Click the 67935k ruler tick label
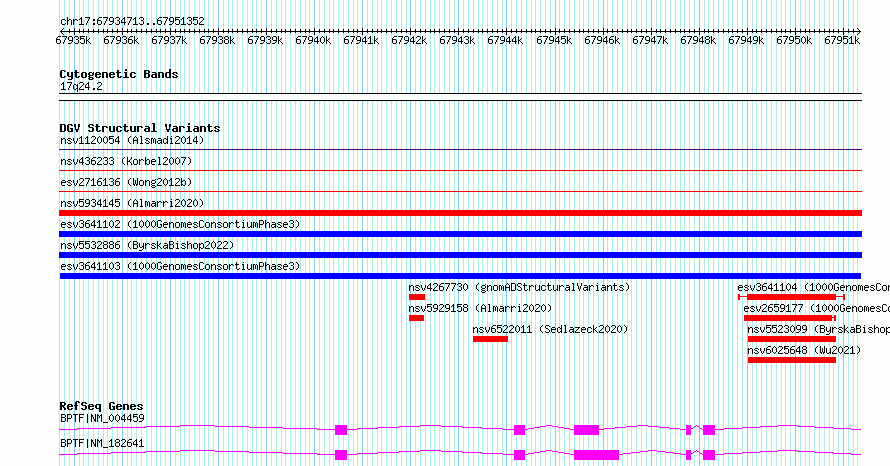890x466 pixels. point(73,40)
